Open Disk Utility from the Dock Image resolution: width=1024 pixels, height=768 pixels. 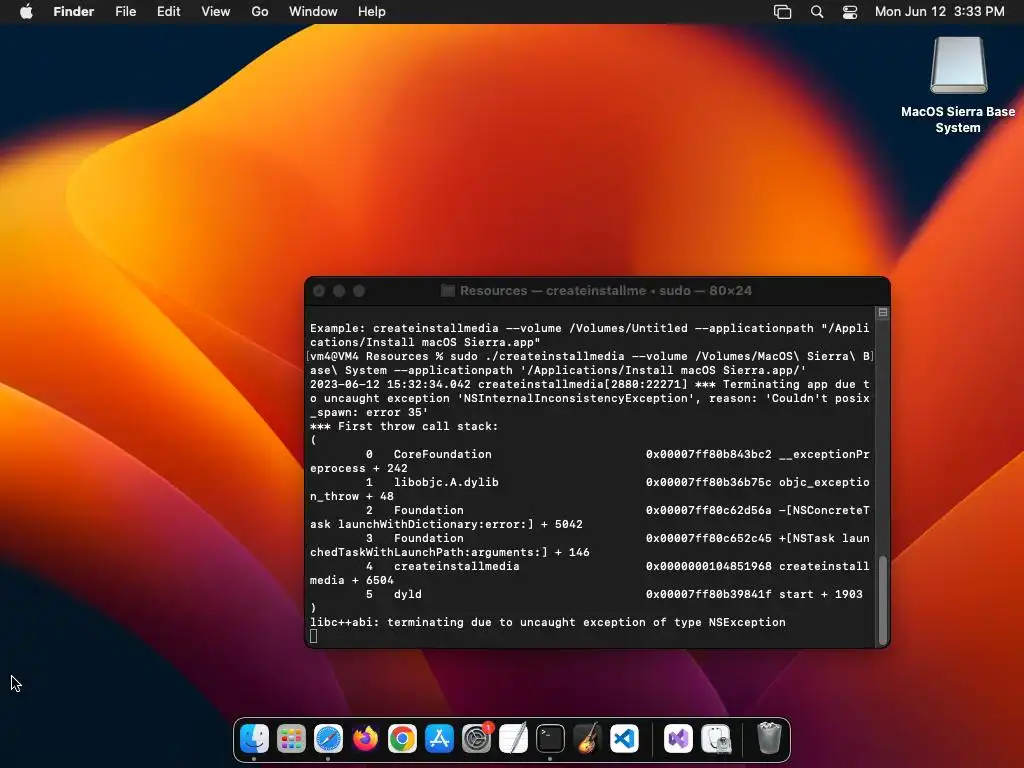pos(716,739)
